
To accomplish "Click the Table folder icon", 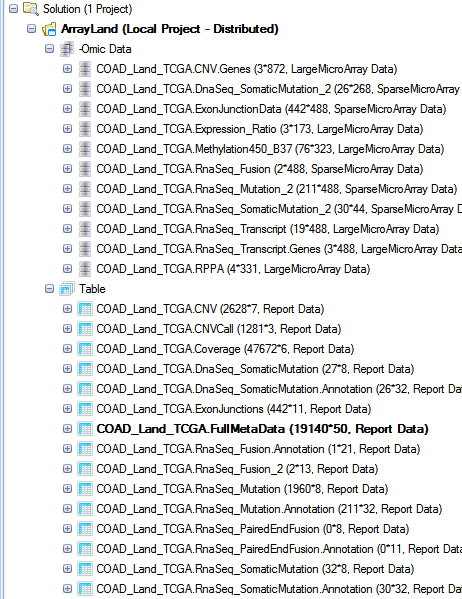I will tap(66, 289).
